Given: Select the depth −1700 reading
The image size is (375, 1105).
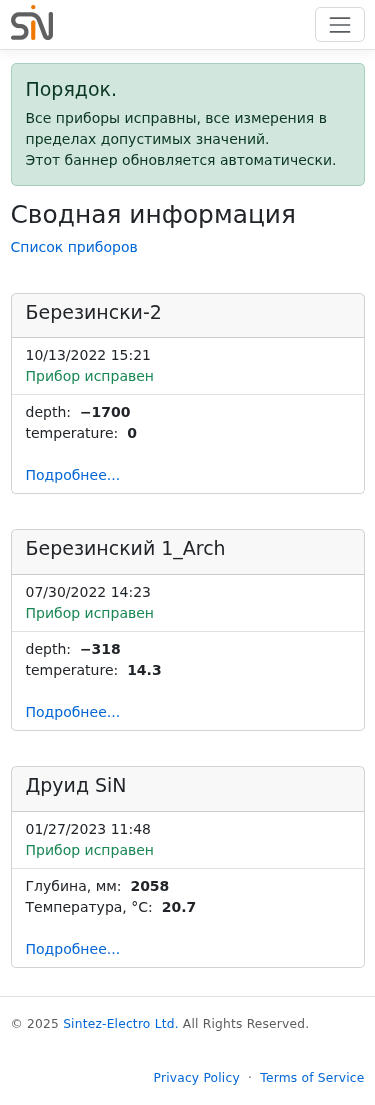Looking at the screenshot, I should click(x=78, y=412).
